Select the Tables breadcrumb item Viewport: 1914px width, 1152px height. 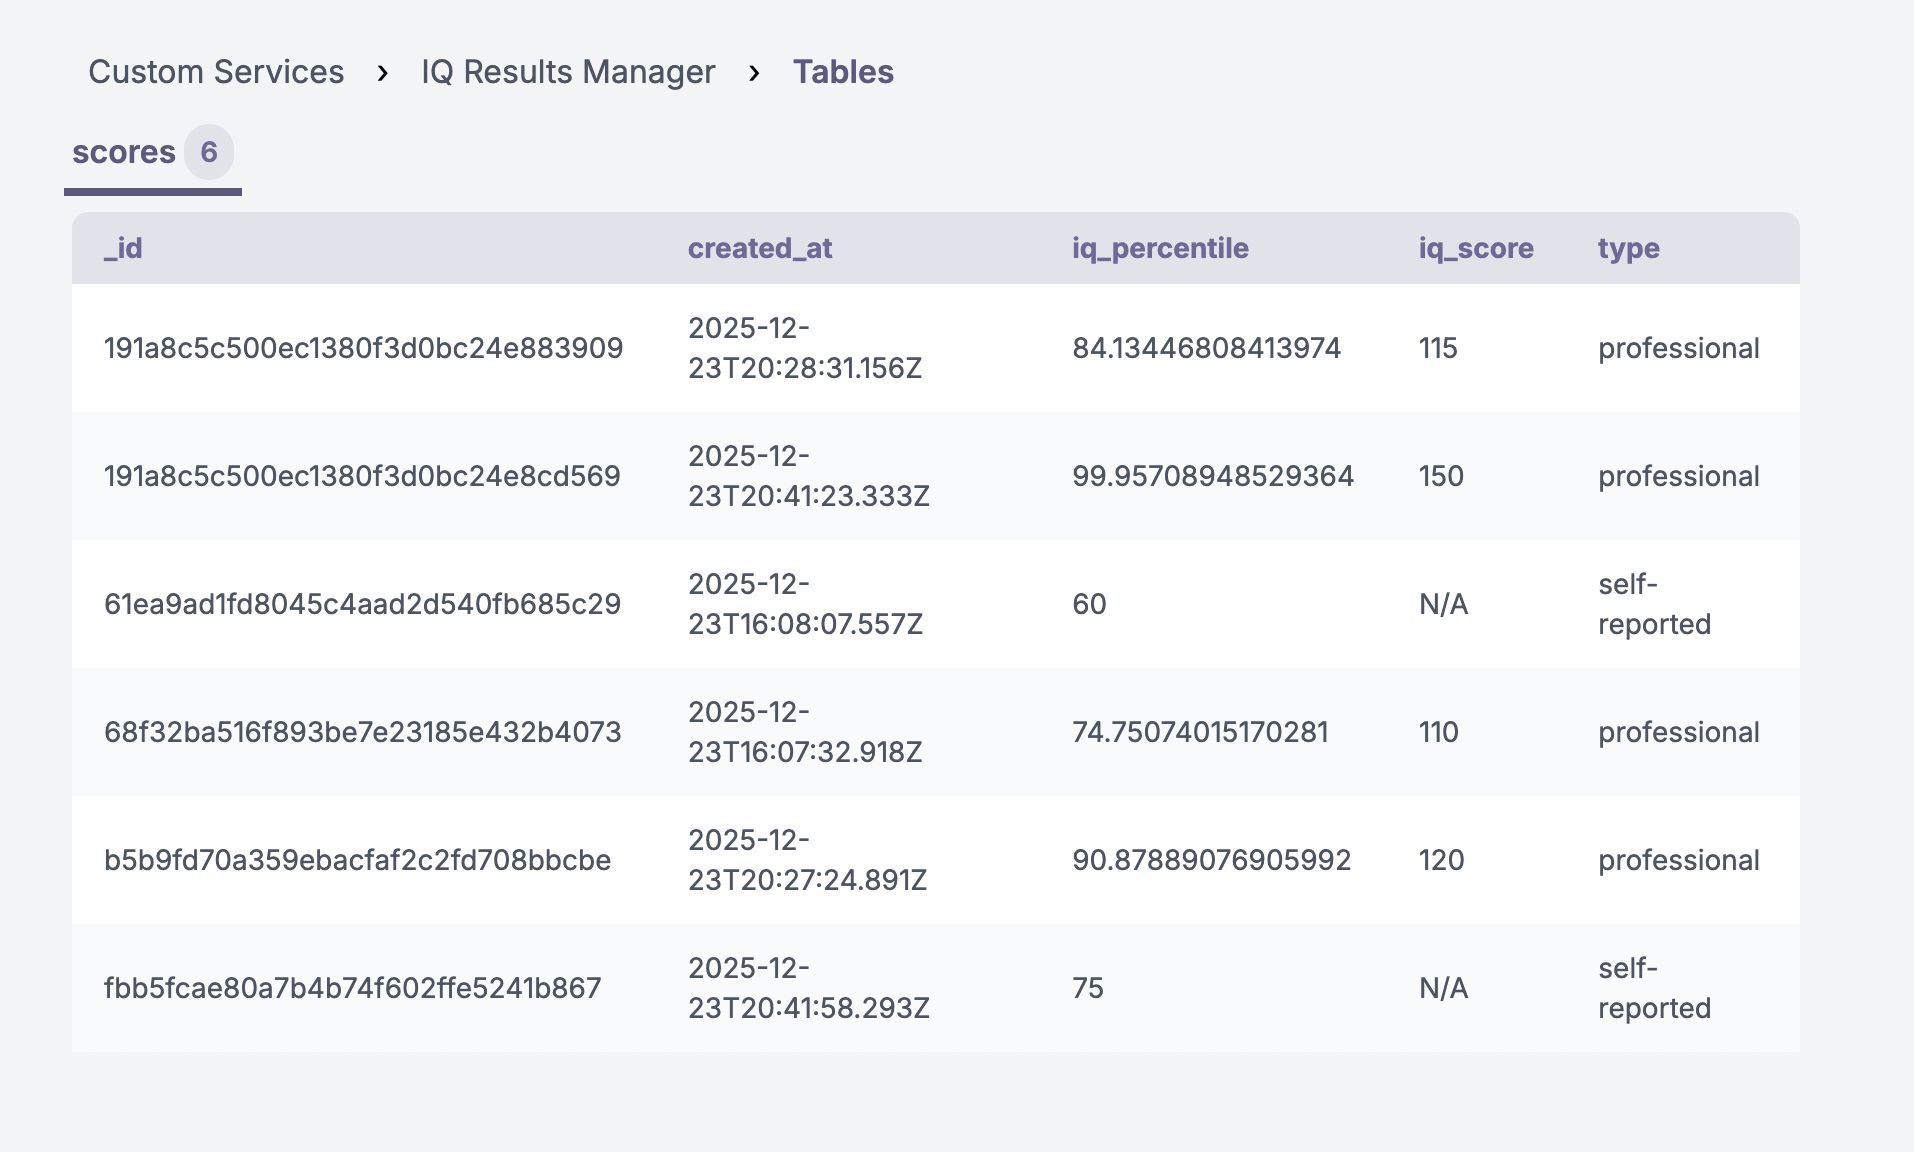pos(843,71)
